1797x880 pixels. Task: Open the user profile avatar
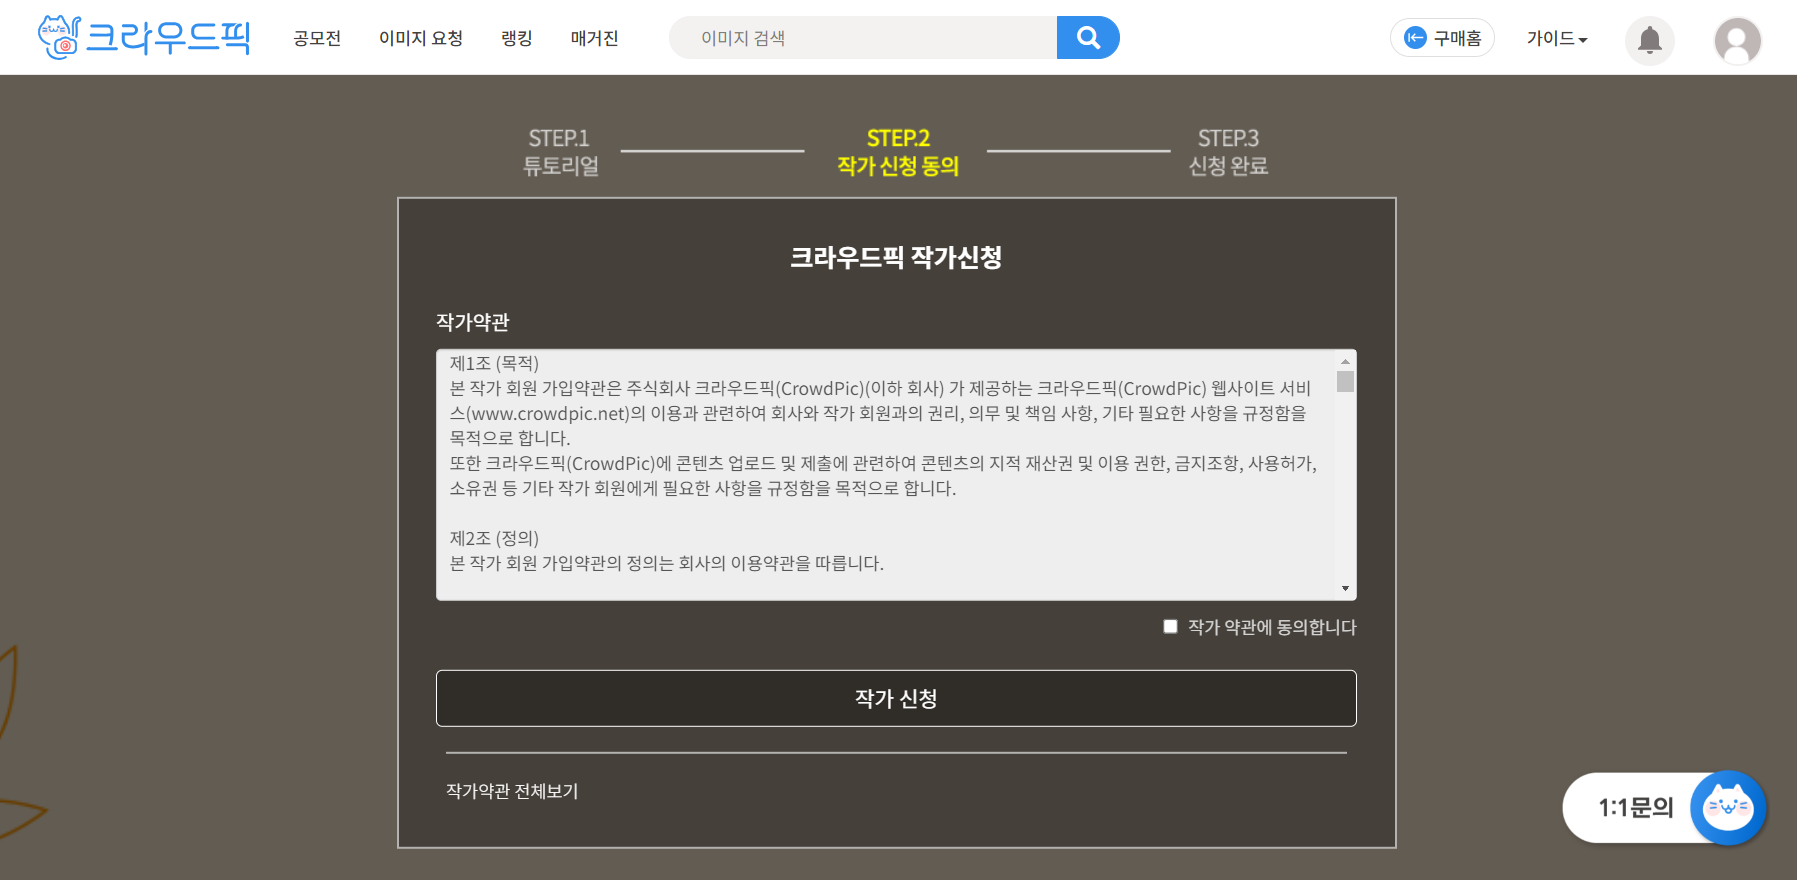[x=1738, y=41]
